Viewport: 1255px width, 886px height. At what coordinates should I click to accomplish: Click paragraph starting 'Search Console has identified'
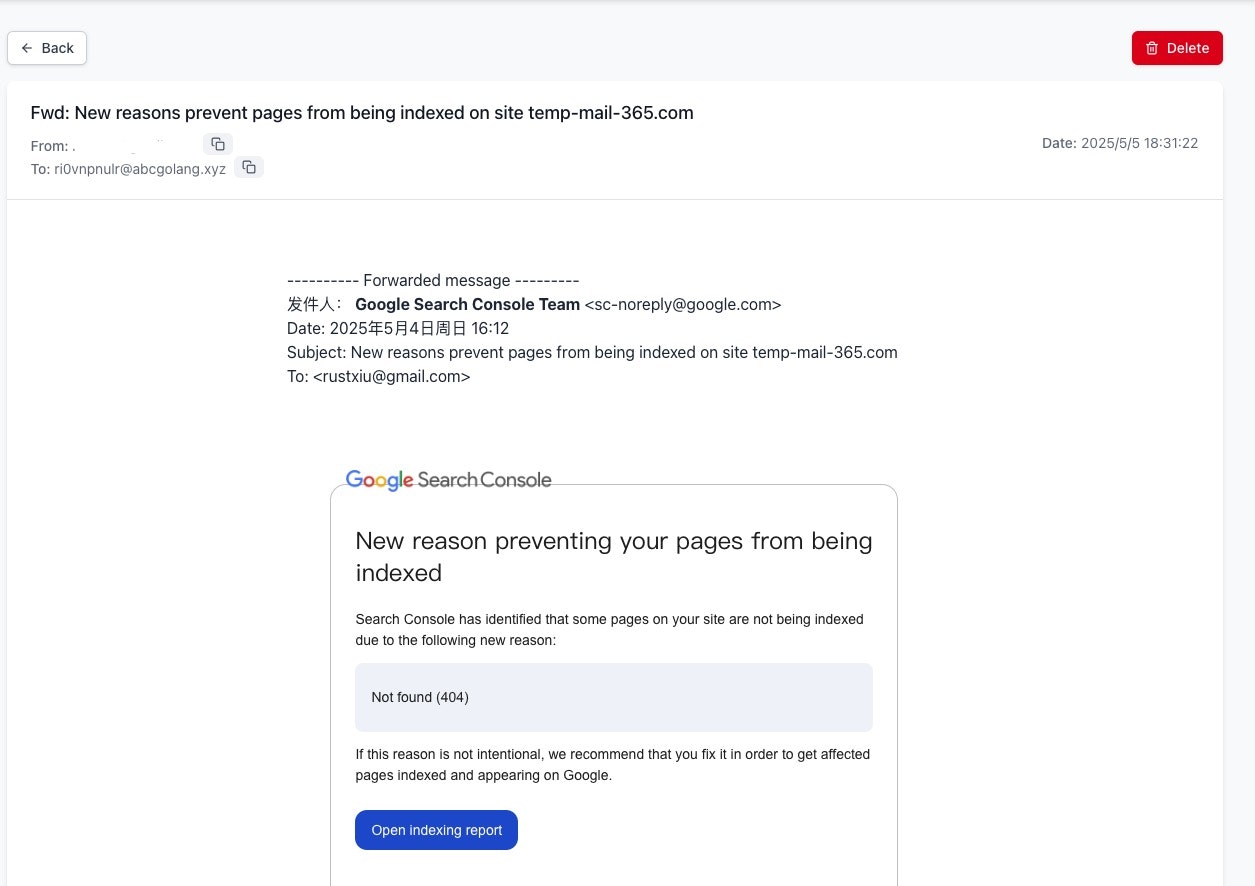point(610,630)
